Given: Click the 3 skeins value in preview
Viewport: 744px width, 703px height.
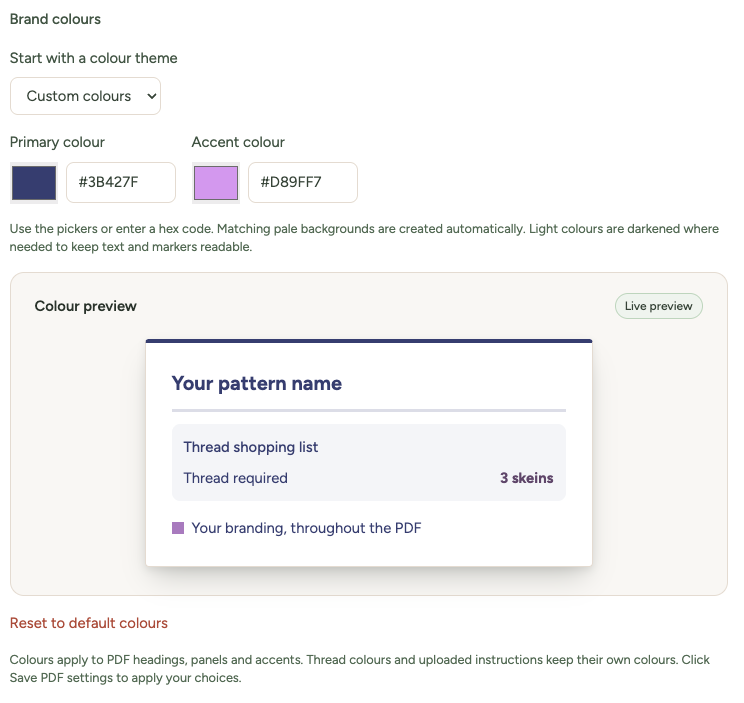Looking at the screenshot, I should tap(527, 478).
